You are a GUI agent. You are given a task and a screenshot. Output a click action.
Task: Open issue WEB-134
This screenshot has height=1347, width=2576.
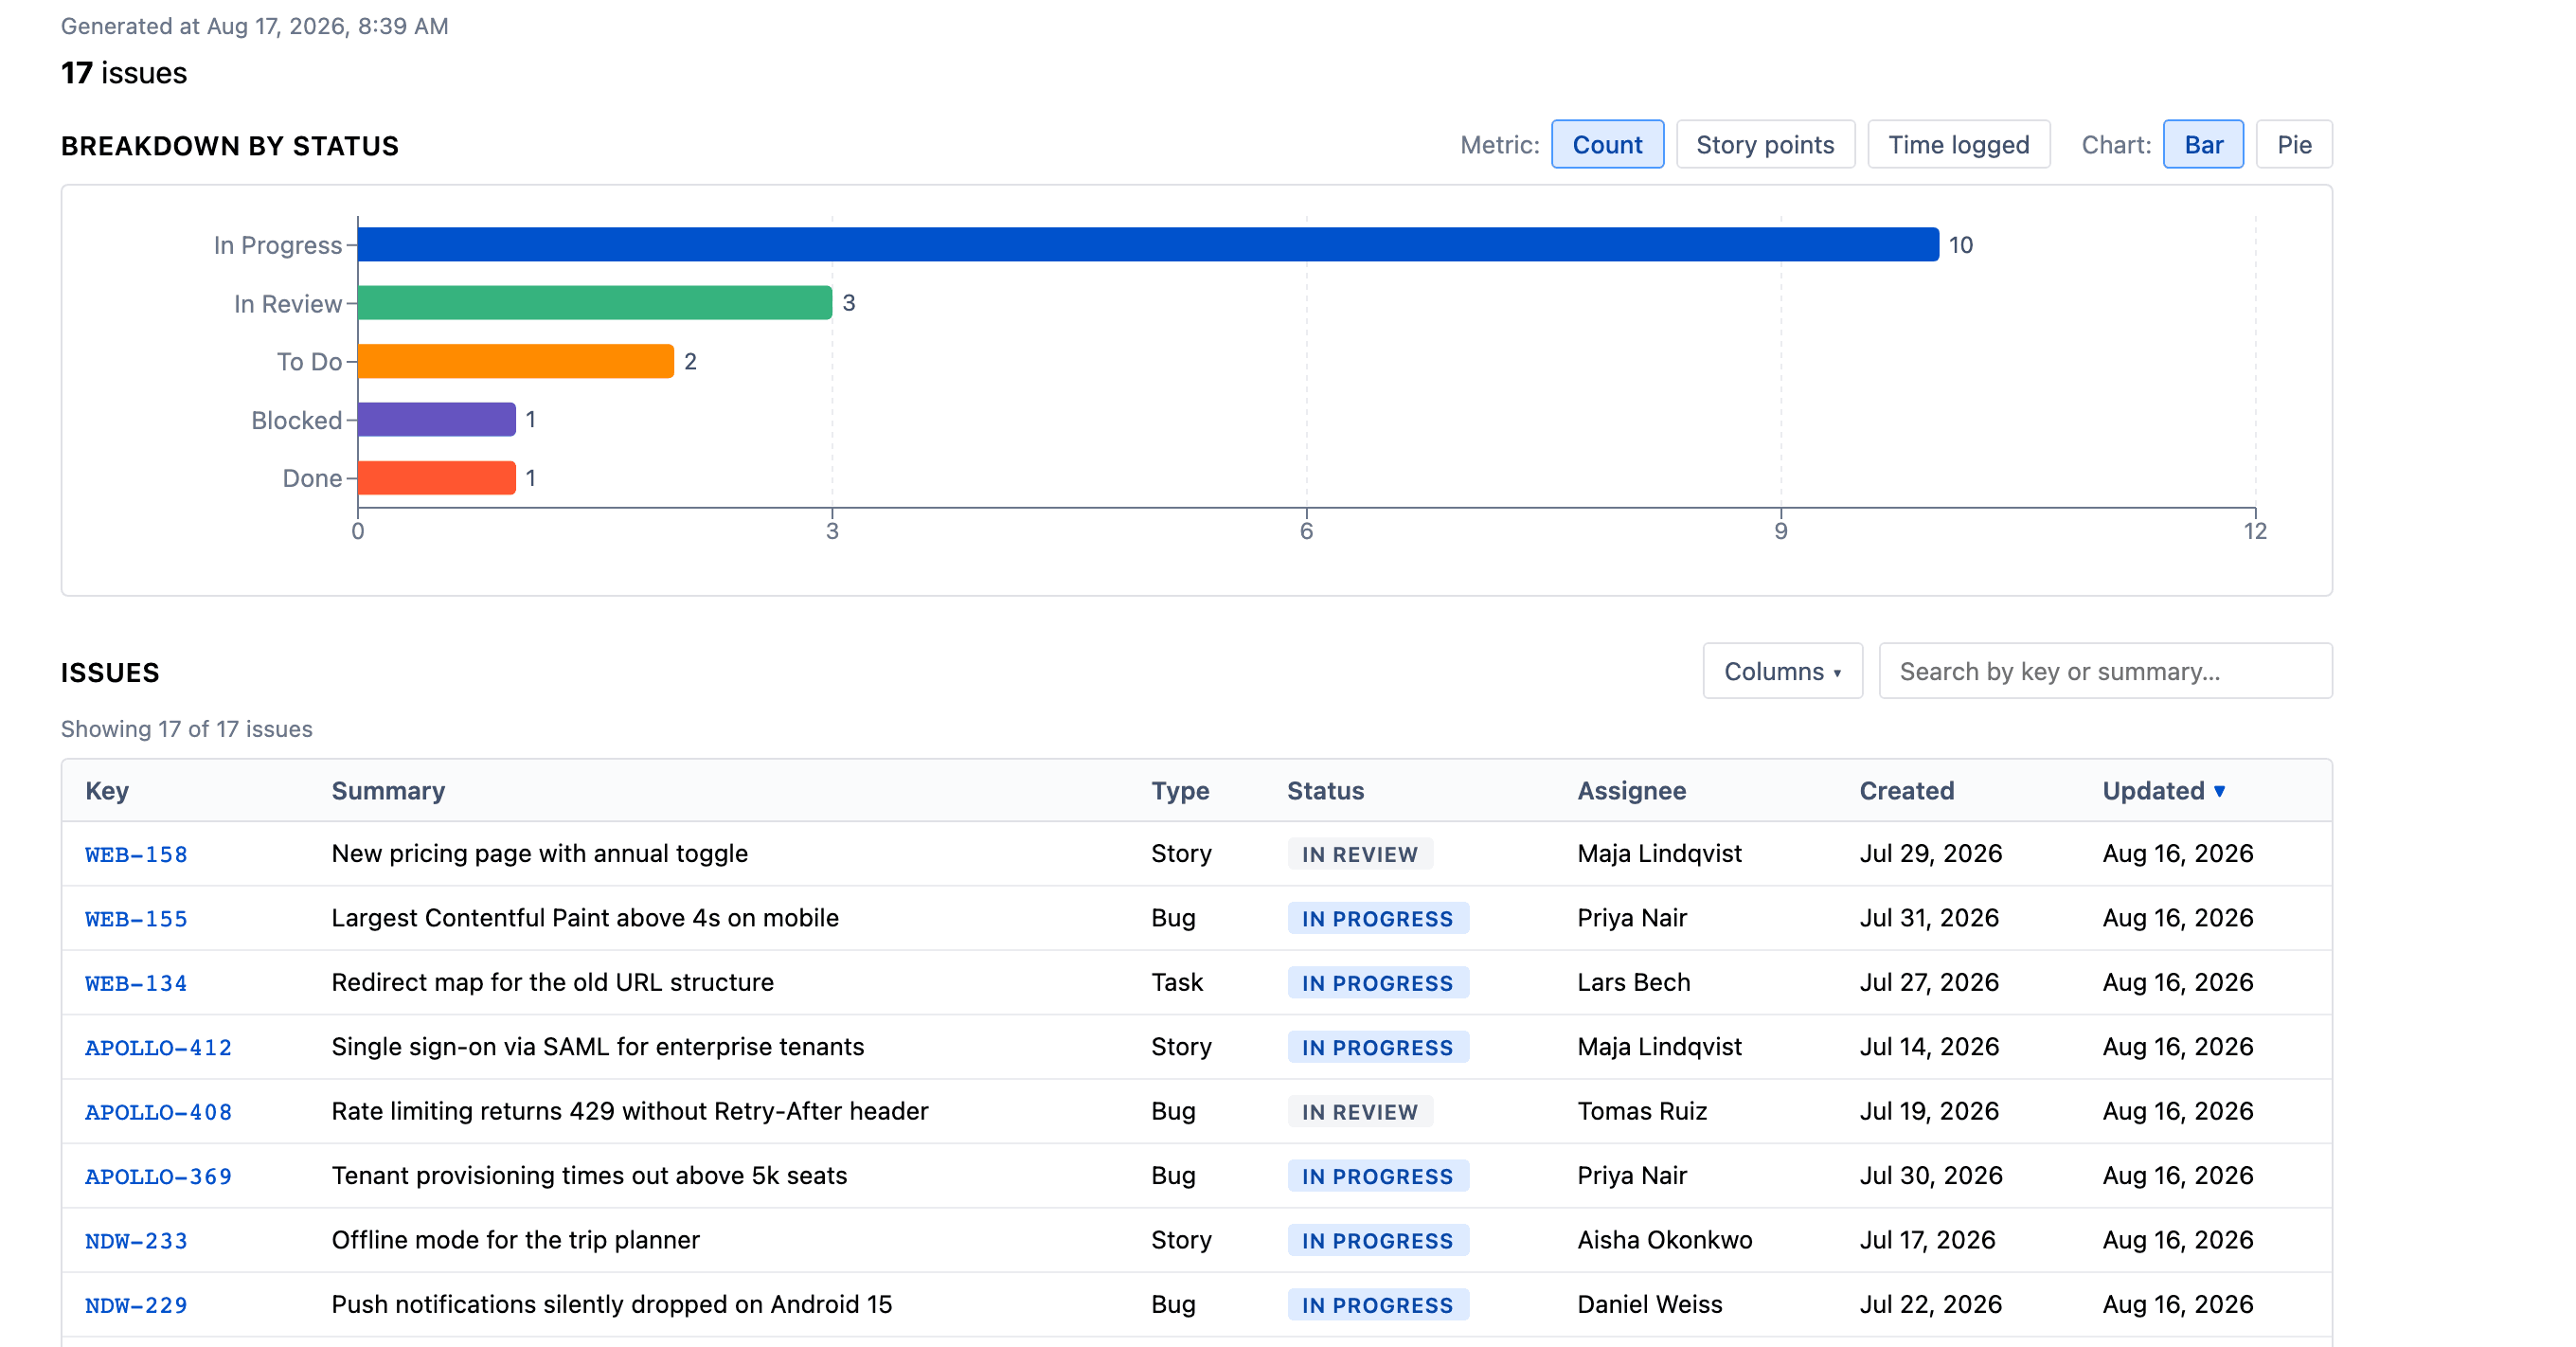[136, 983]
